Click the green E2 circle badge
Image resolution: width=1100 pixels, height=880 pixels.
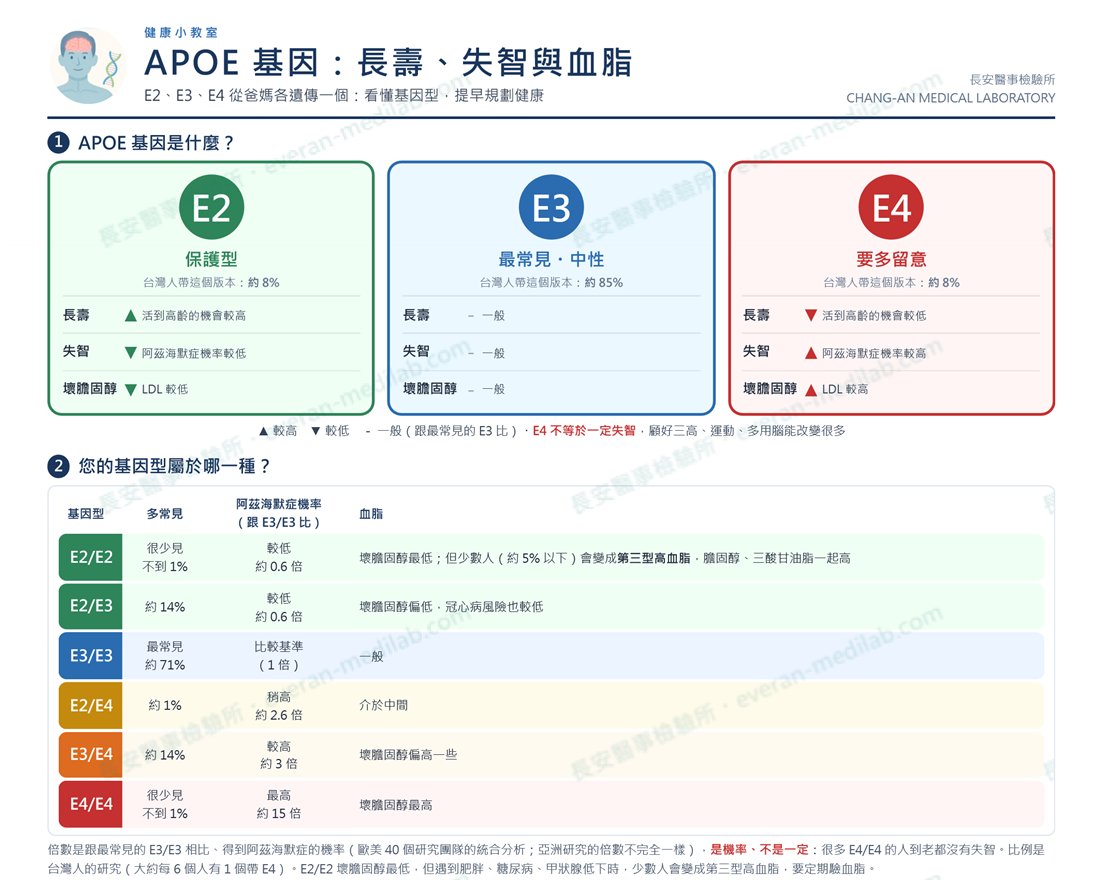tap(211, 208)
